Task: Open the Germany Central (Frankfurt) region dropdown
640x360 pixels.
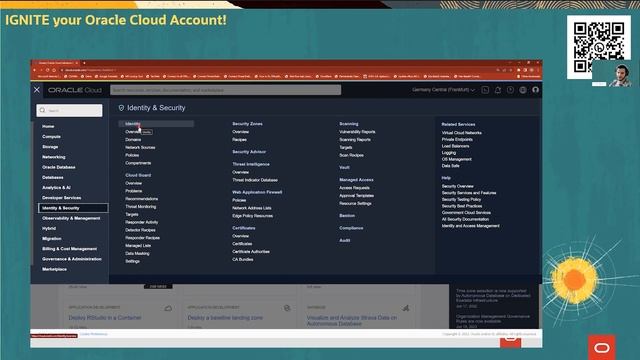Action: [443, 90]
